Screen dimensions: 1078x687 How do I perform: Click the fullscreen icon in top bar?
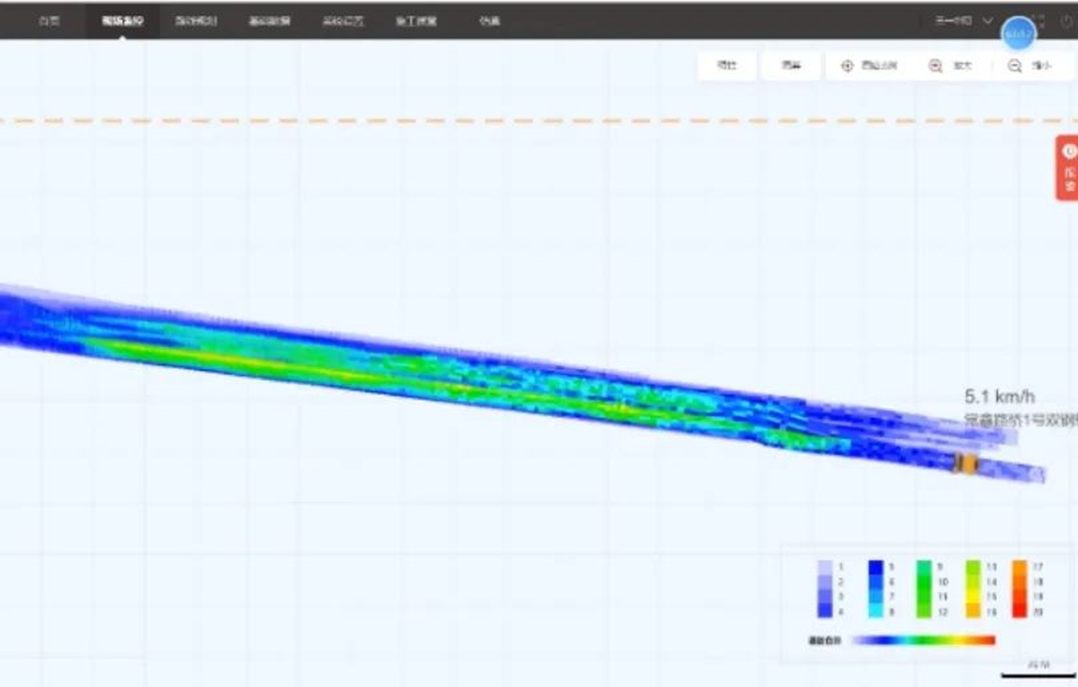[x=1040, y=21]
